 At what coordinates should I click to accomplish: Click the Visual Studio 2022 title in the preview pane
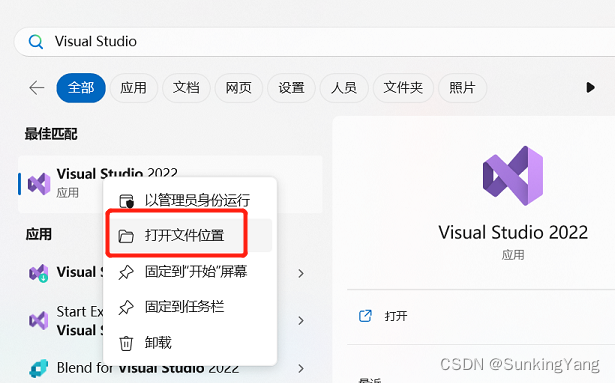[513, 232]
